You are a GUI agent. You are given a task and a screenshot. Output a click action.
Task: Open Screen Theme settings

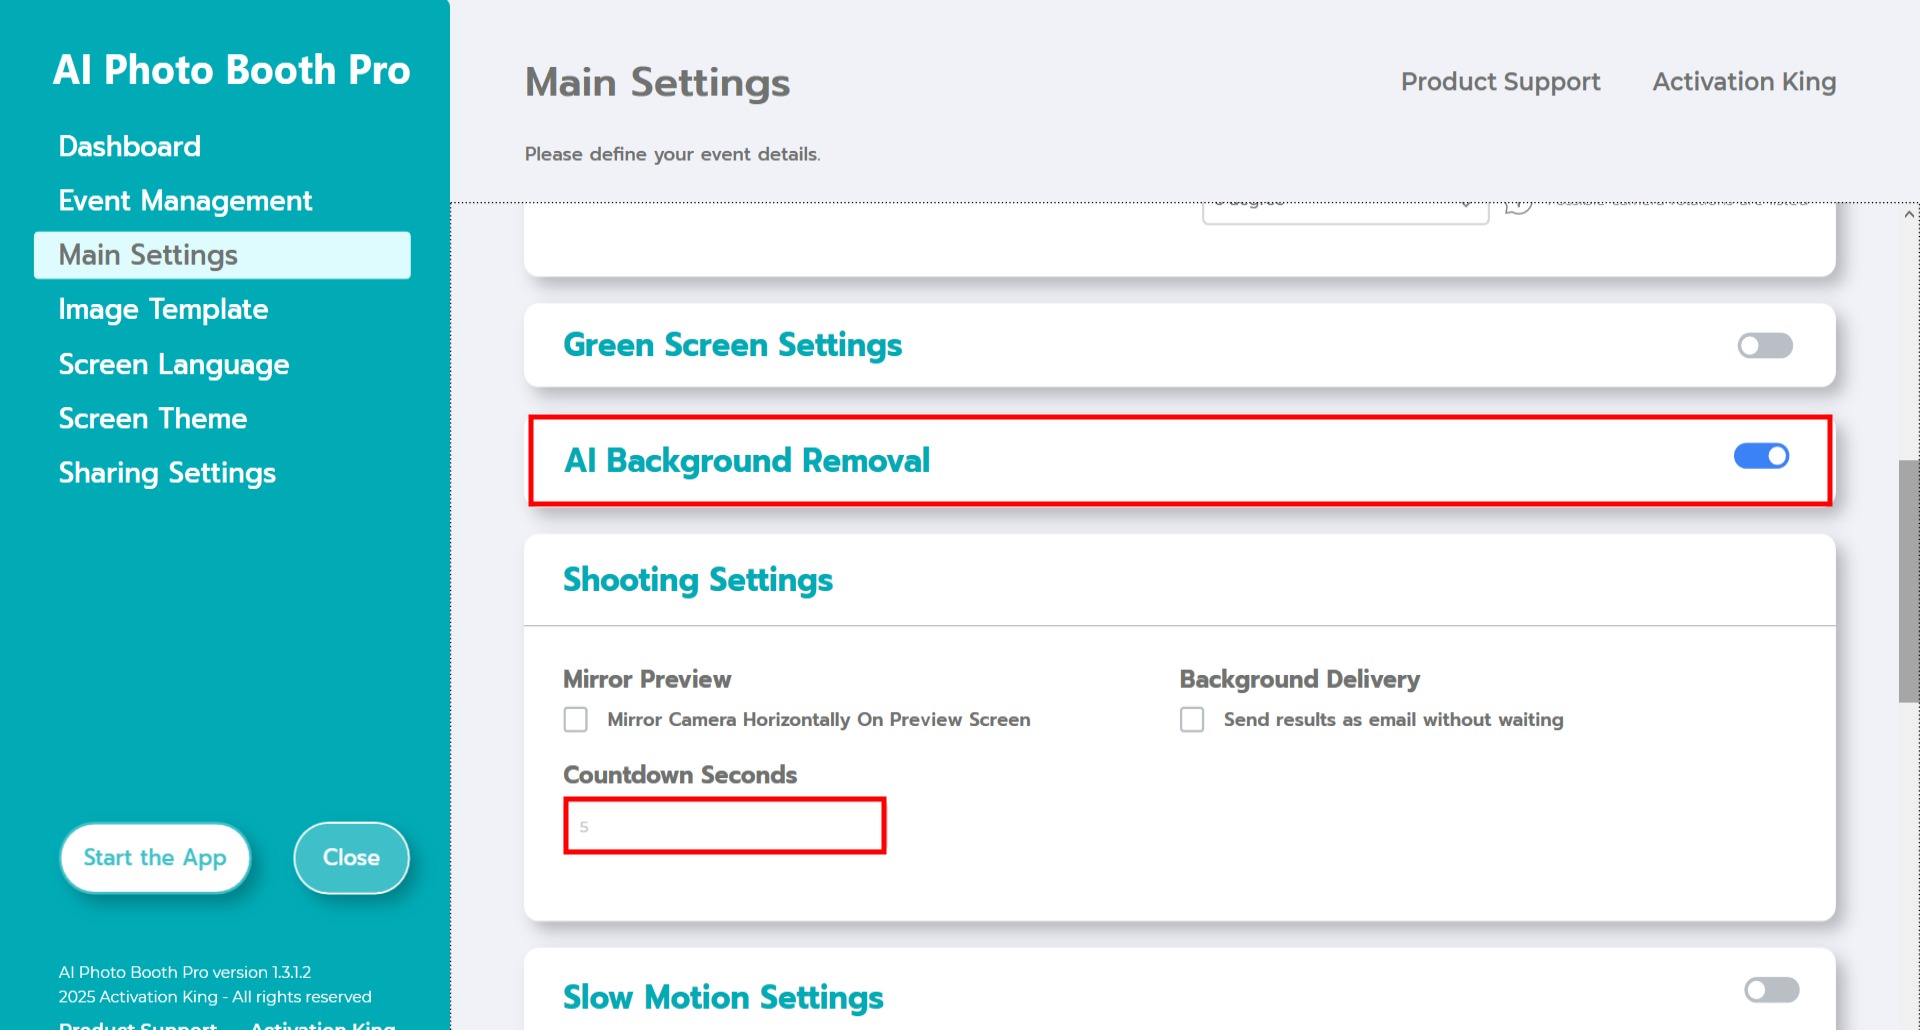152,419
